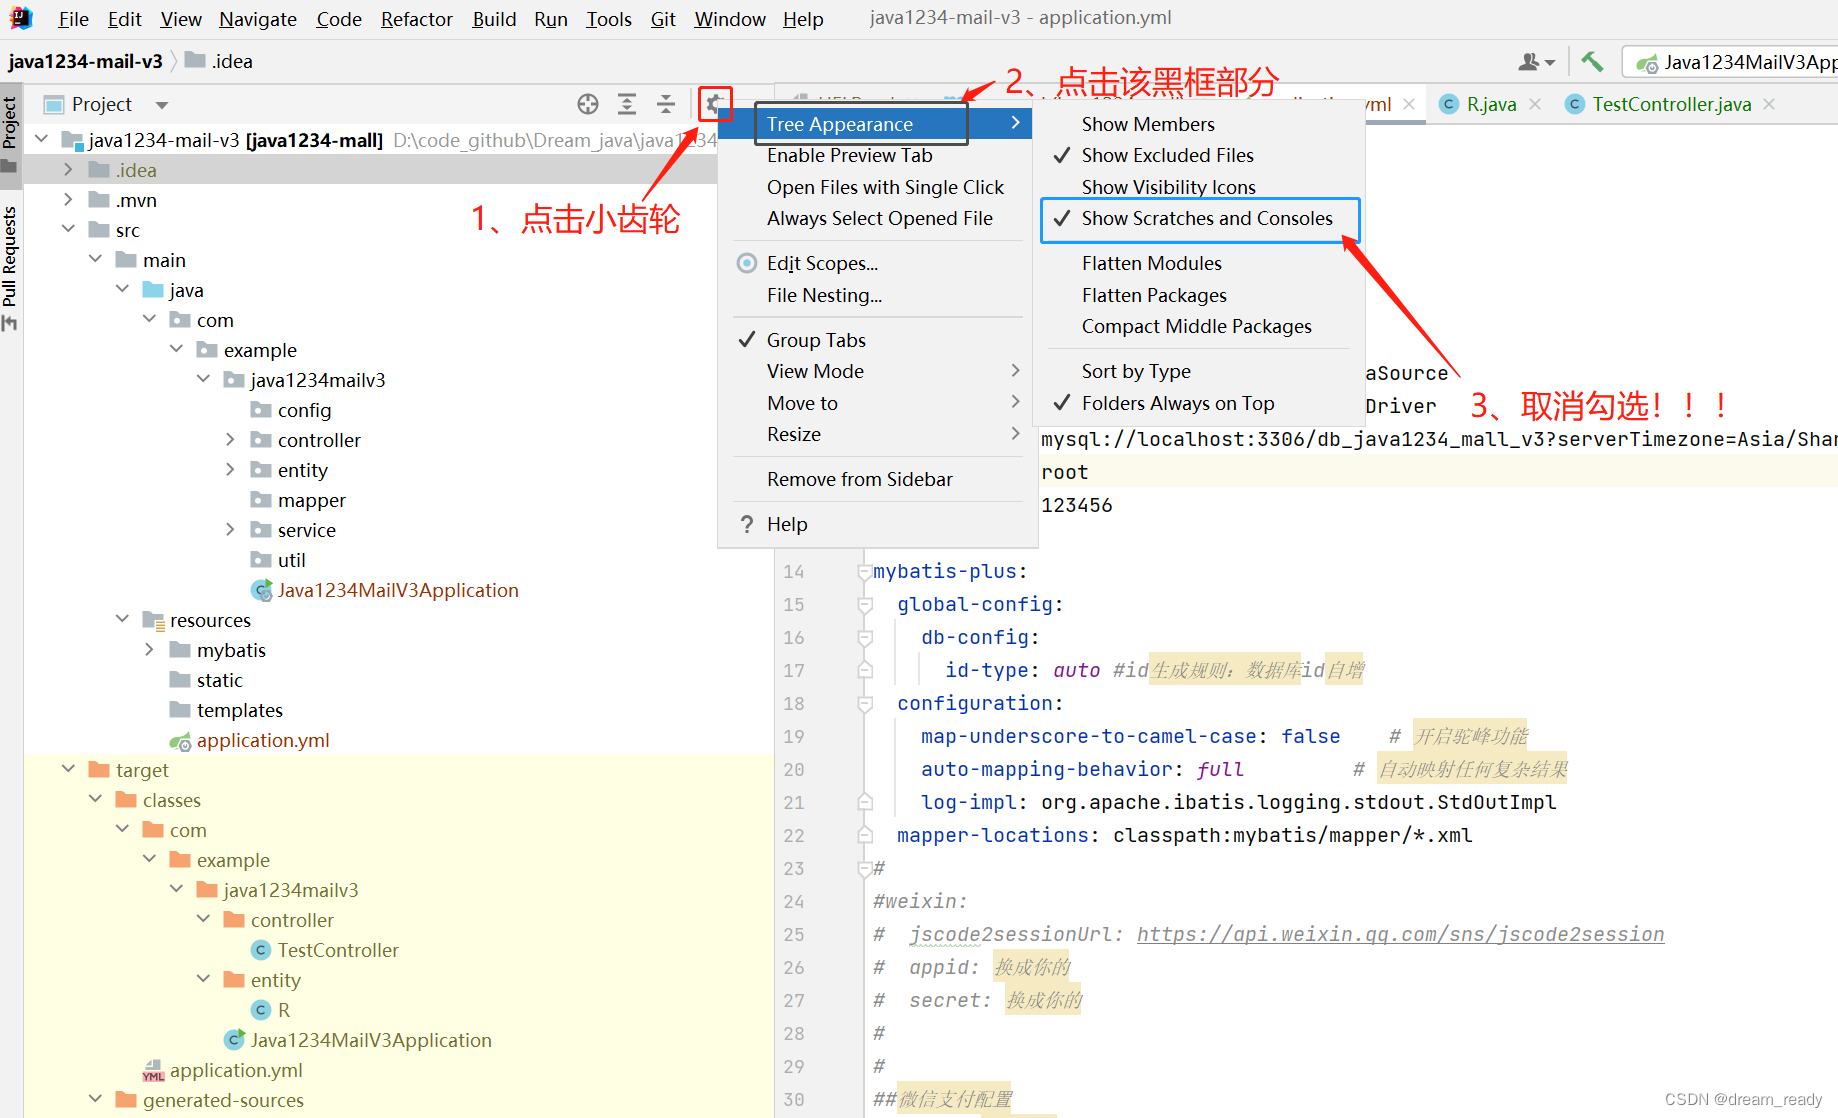This screenshot has height=1118, width=1838.
Task: Click the fold marker on line 18
Action: [x=865, y=704]
